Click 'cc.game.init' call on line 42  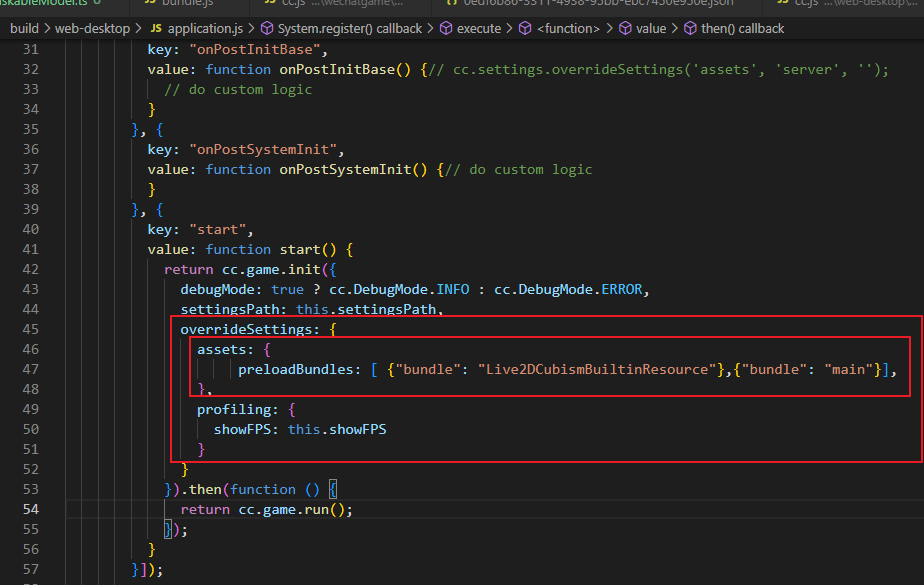pos(271,269)
